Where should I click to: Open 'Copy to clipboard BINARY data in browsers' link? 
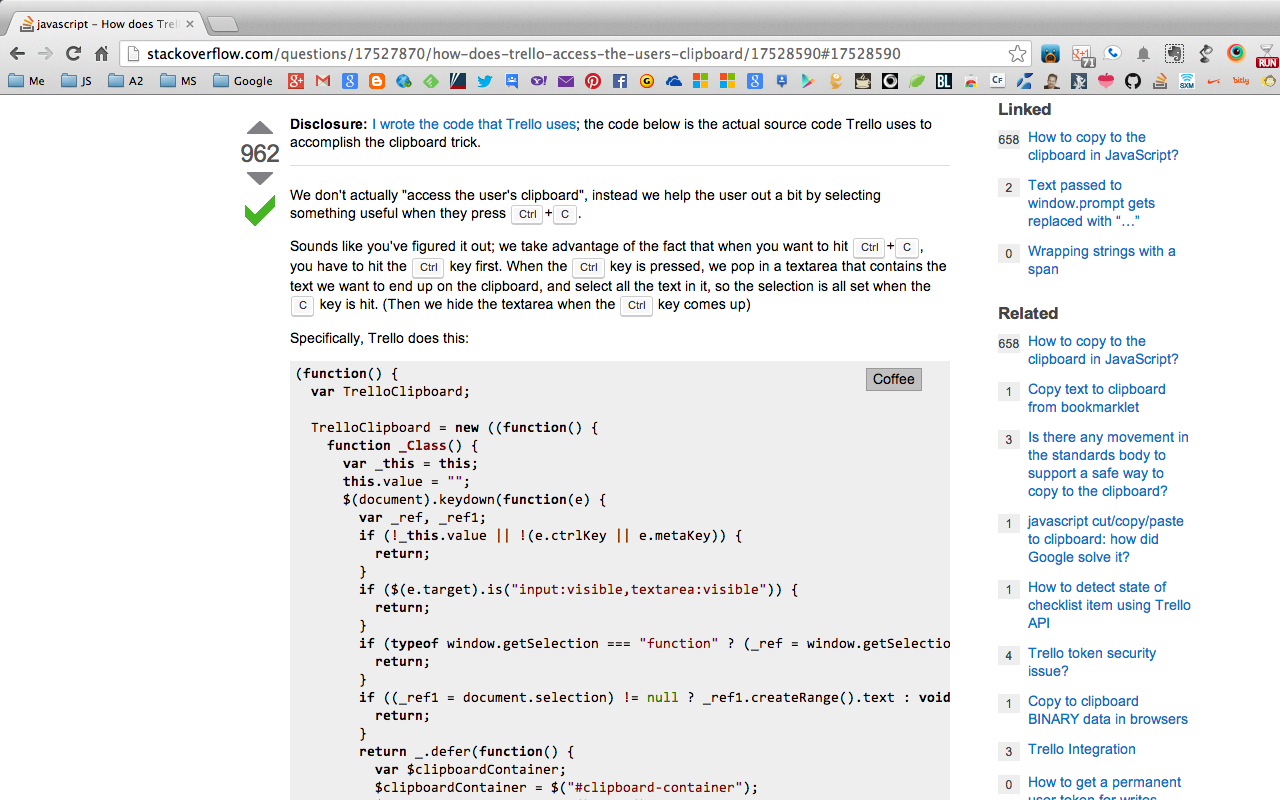1107,710
